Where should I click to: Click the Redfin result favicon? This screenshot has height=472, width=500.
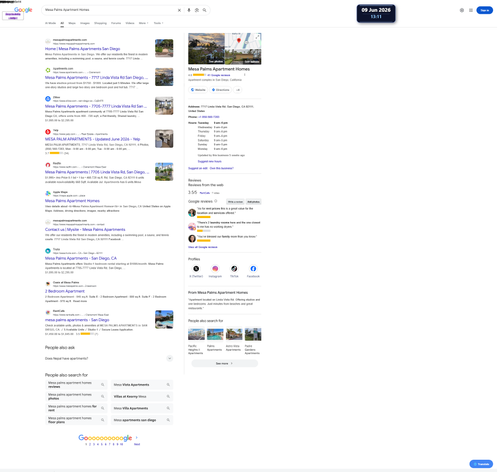[48, 165]
